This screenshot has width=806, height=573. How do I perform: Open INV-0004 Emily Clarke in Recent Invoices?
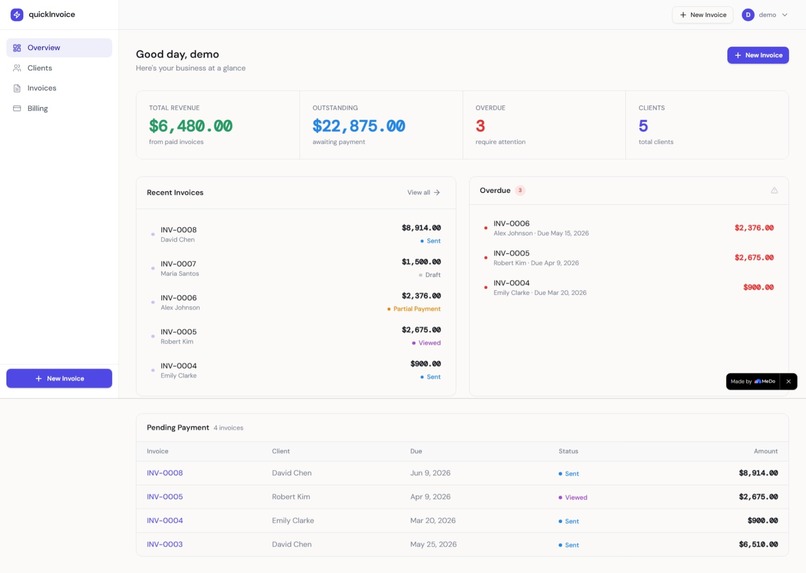tap(296, 369)
